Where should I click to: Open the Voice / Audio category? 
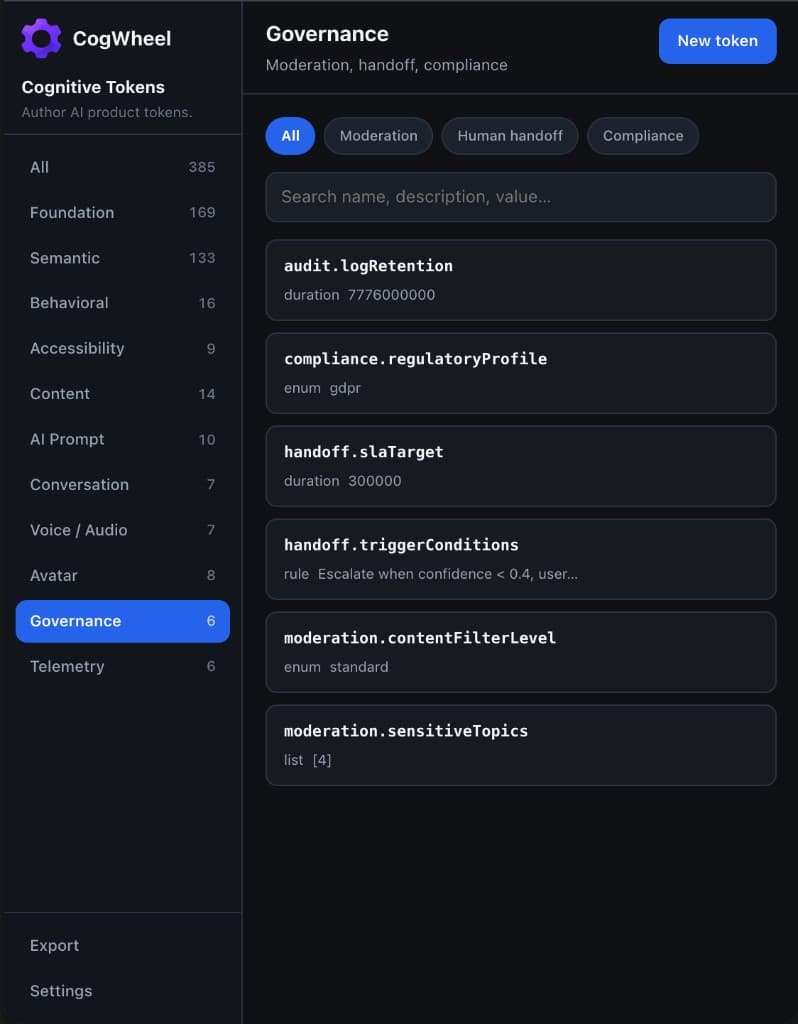pyautogui.click(x=122, y=530)
